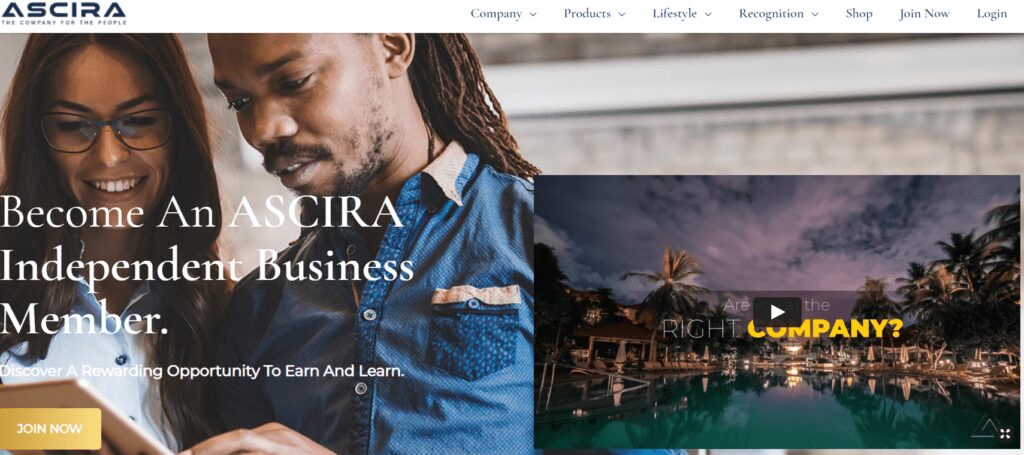Click the 'Become An ASCIRA' headline
Viewport: 1024px width, 455px height.
point(202,213)
